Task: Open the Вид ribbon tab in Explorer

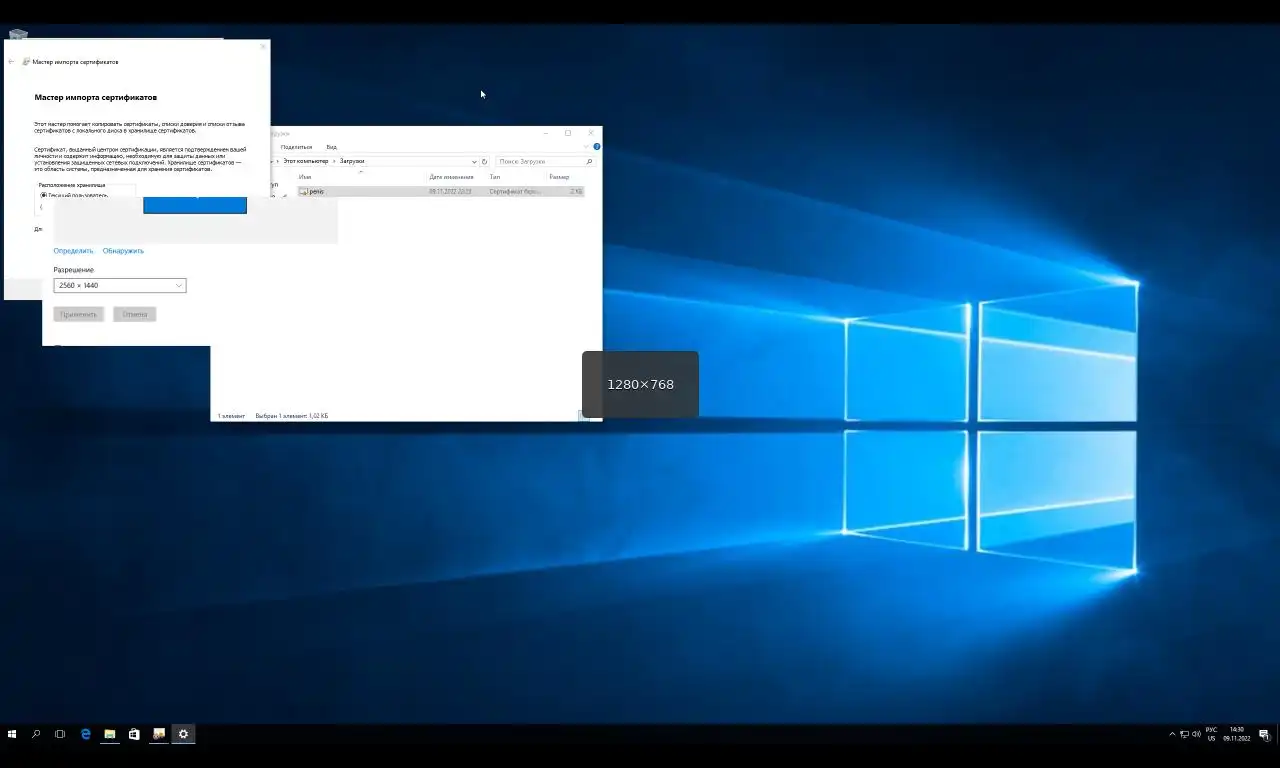Action: coord(331,147)
